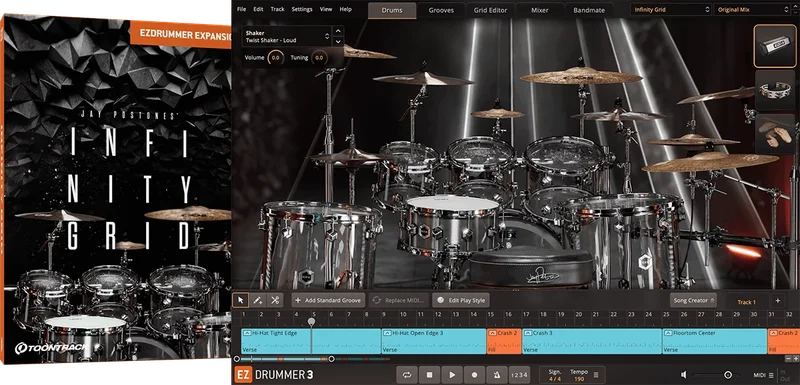This screenshot has width=800, height=385.
Task: Mute using the speaker icon
Action: coord(684,375)
